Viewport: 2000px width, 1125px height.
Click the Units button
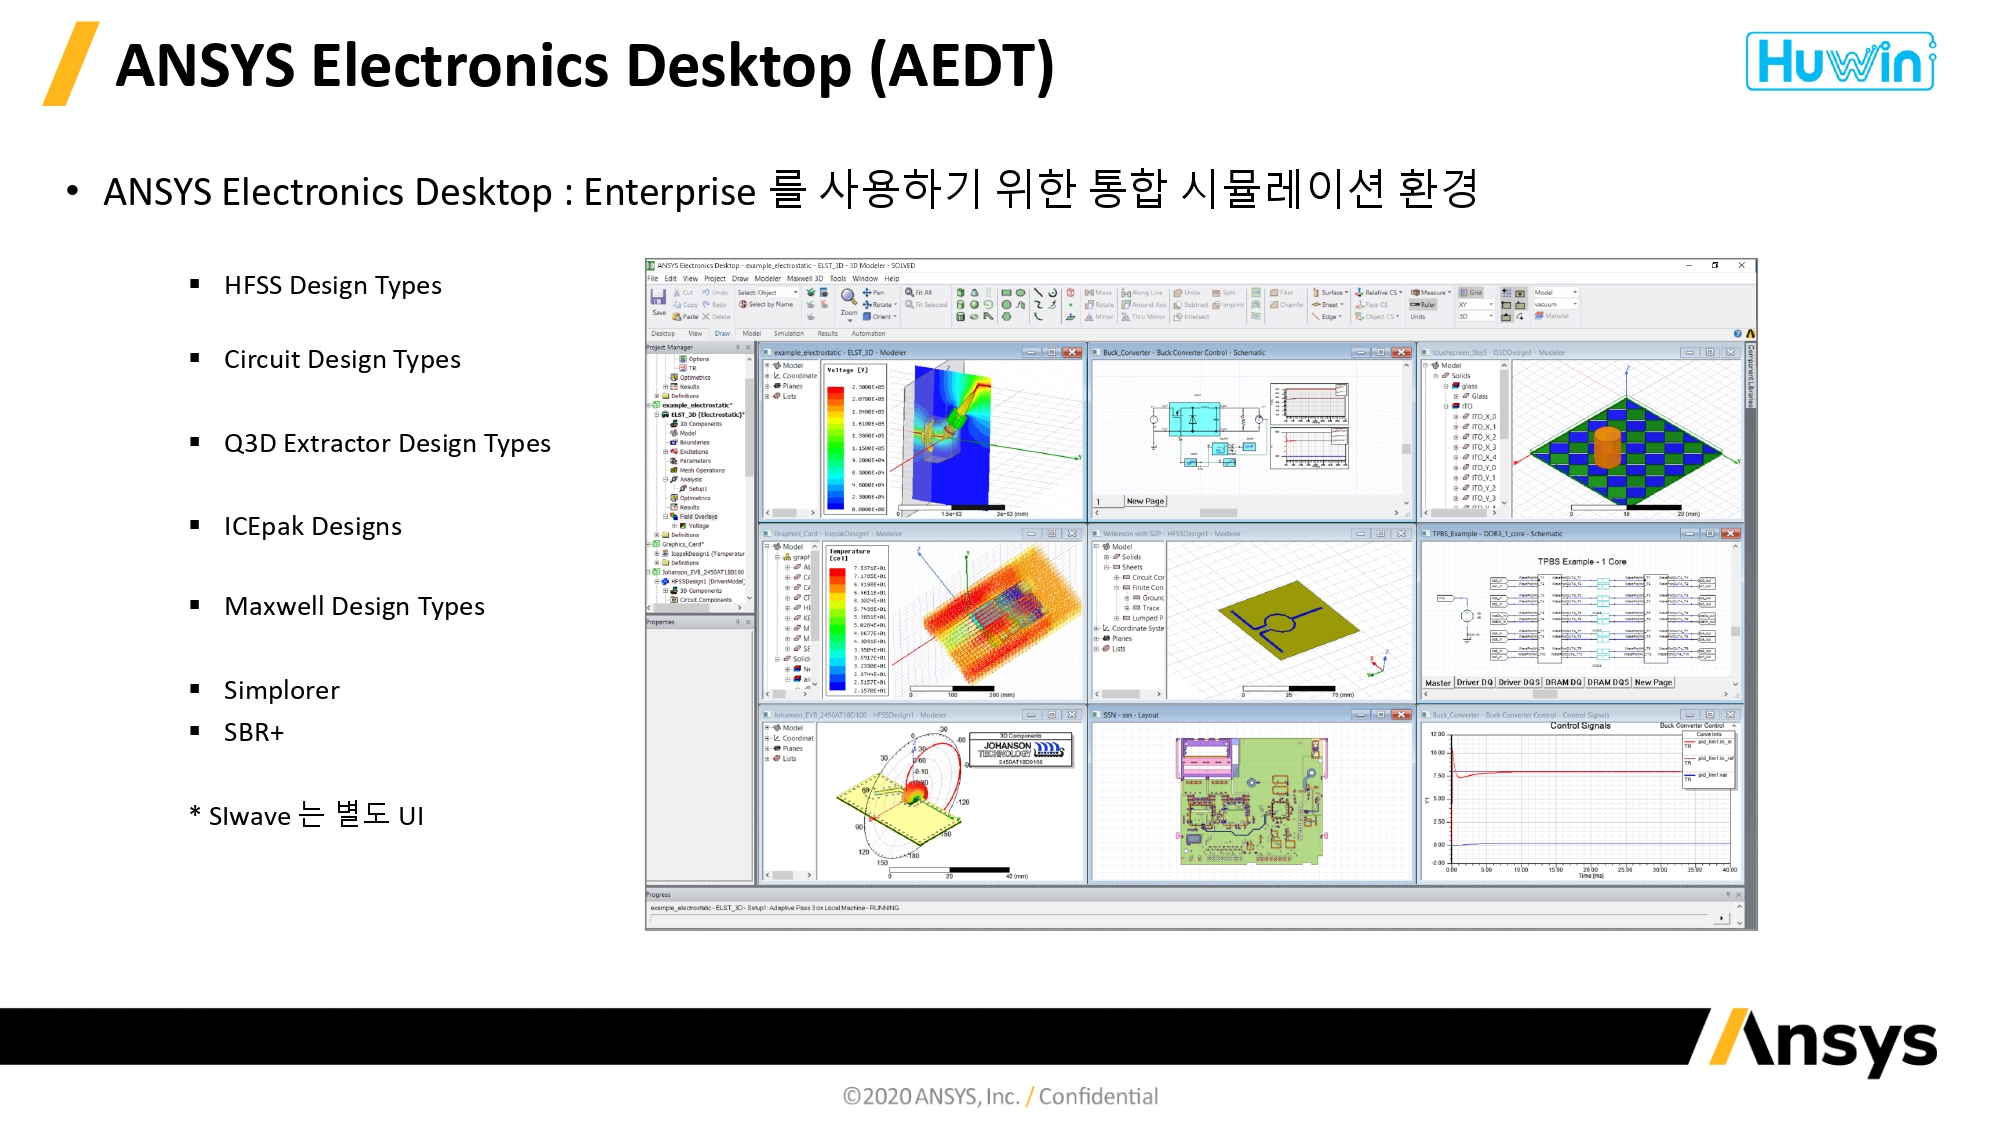(1418, 316)
